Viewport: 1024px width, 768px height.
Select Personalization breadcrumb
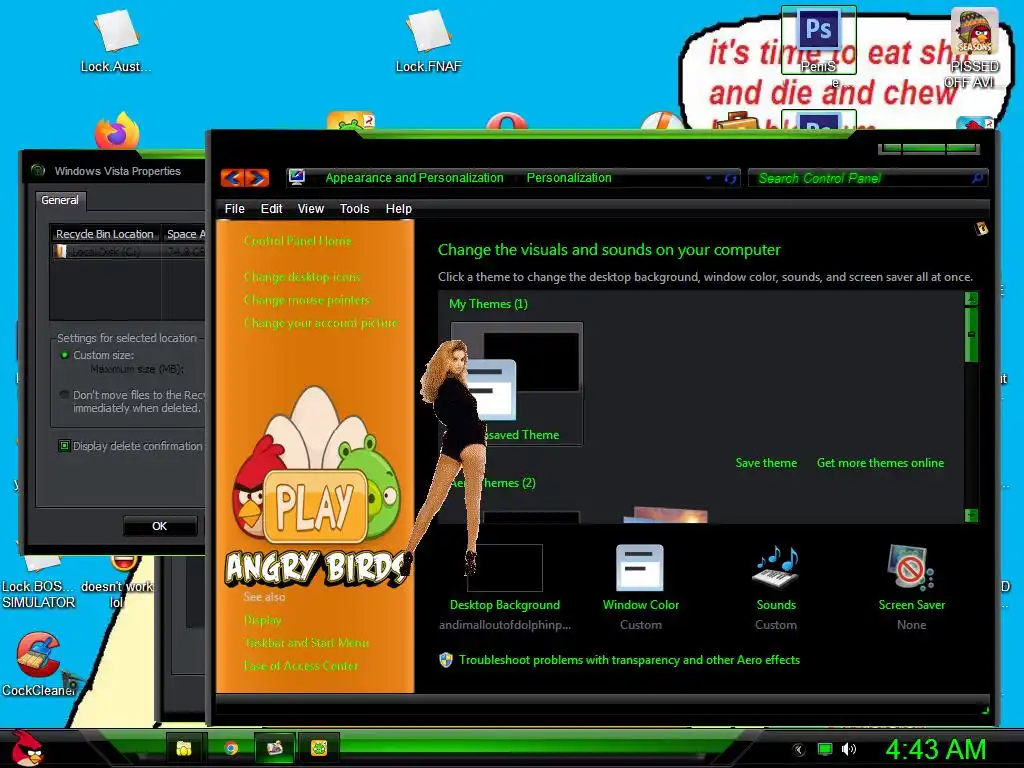[x=569, y=178]
